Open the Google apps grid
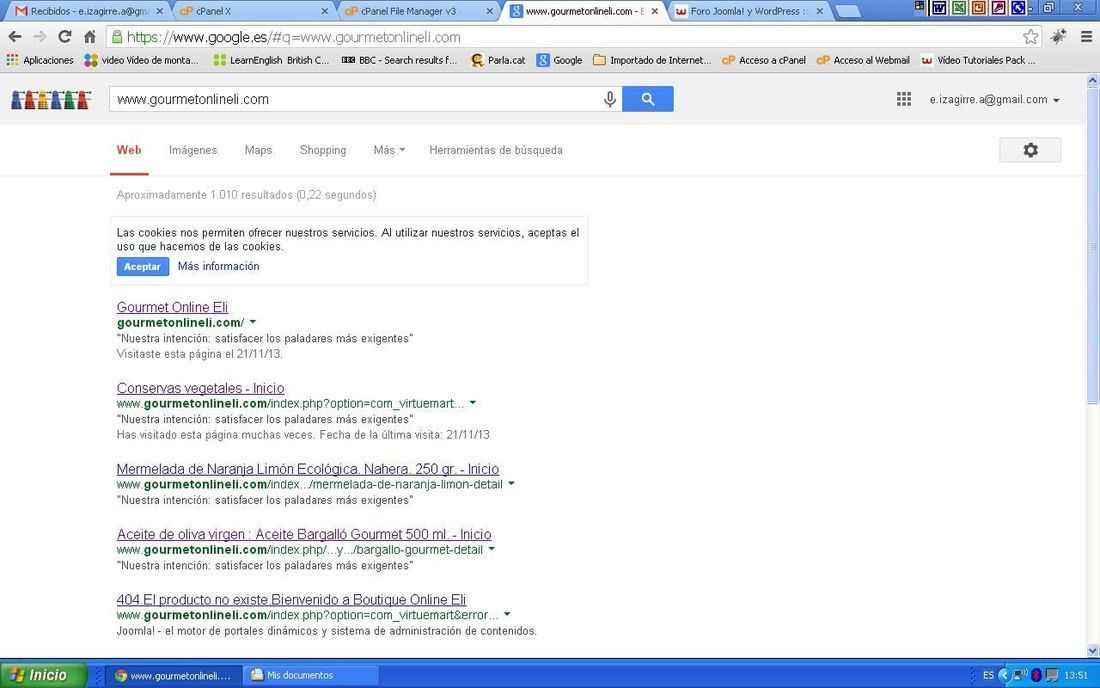Image resolution: width=1100 pixels, height=688 pixels. (904, 100)
